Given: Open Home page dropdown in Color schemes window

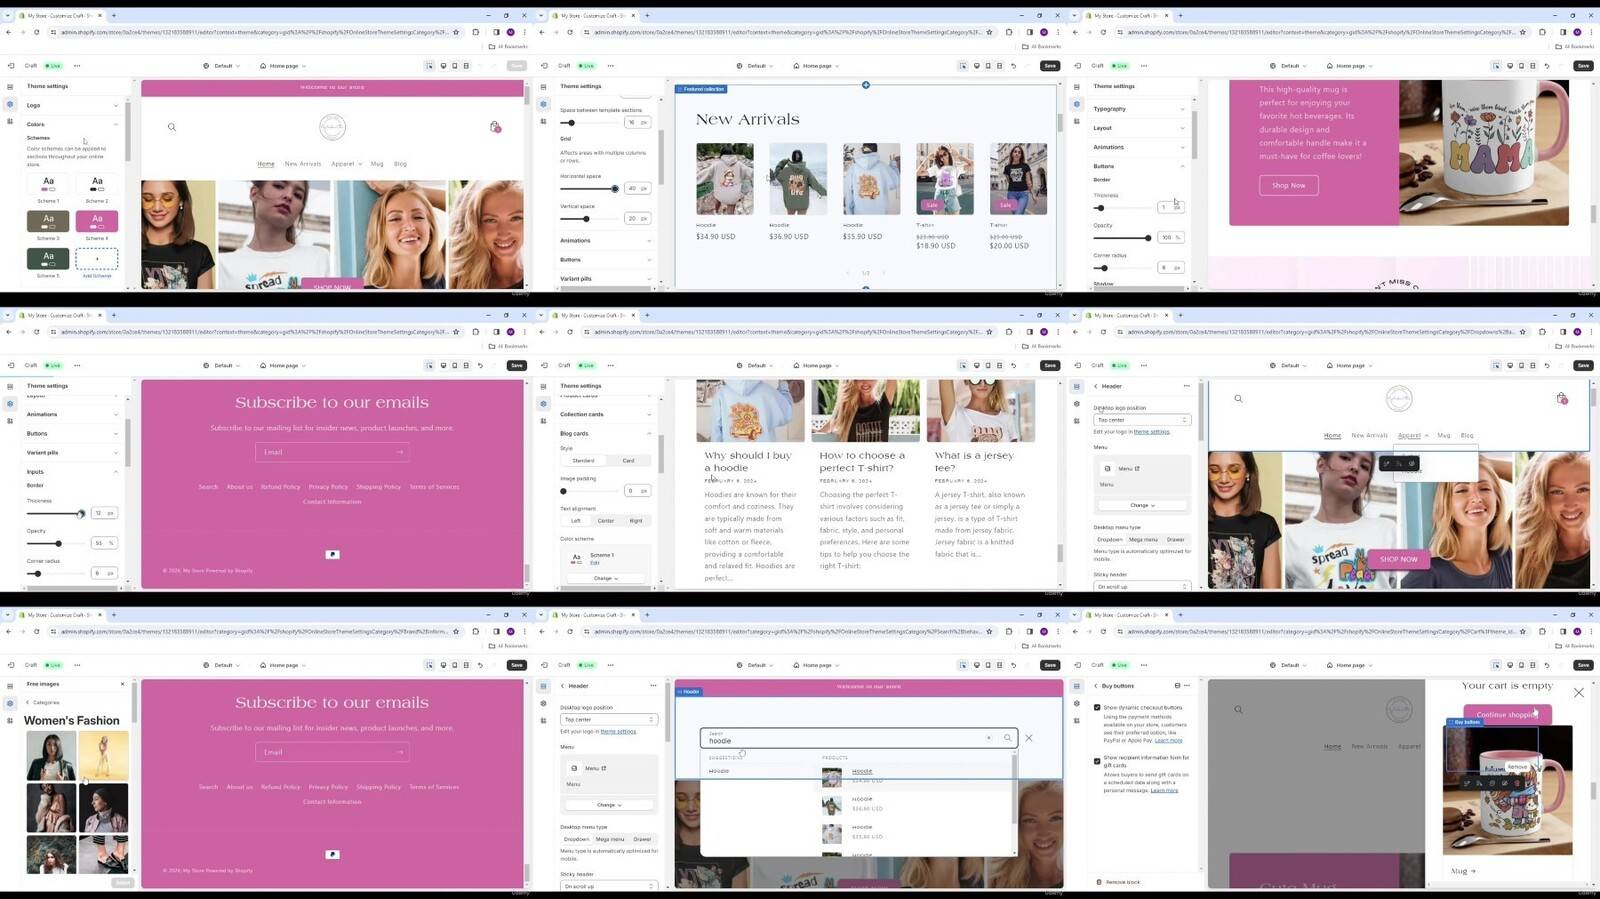Looking at the screenshot, I should (283, 66).
